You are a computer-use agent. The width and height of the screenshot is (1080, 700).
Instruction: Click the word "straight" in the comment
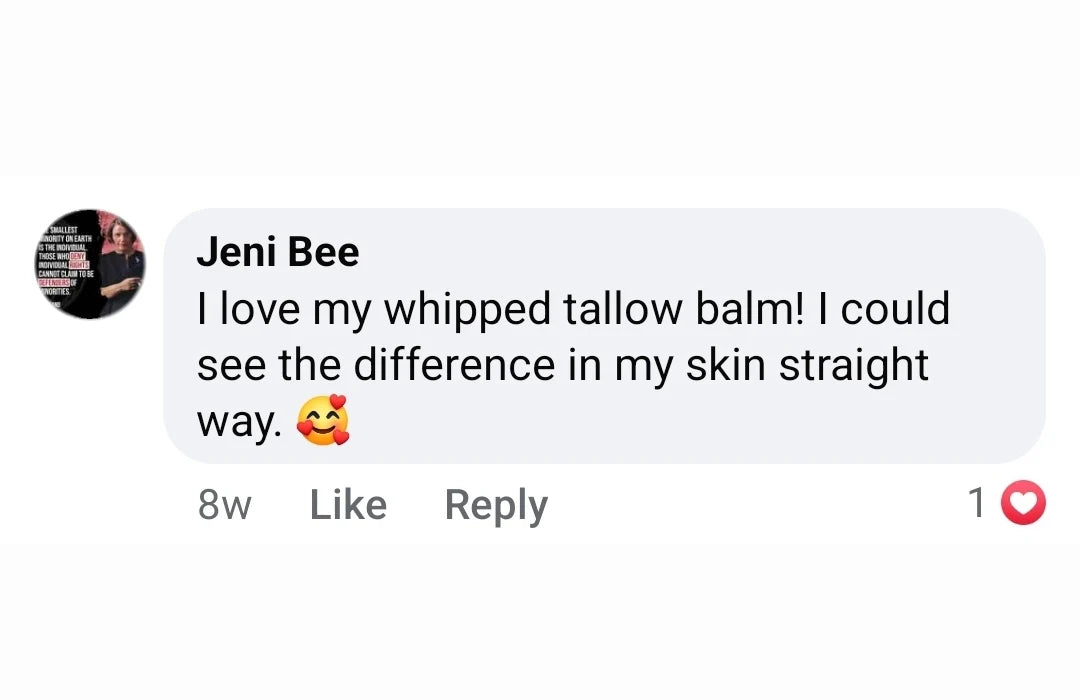[854, 367]
